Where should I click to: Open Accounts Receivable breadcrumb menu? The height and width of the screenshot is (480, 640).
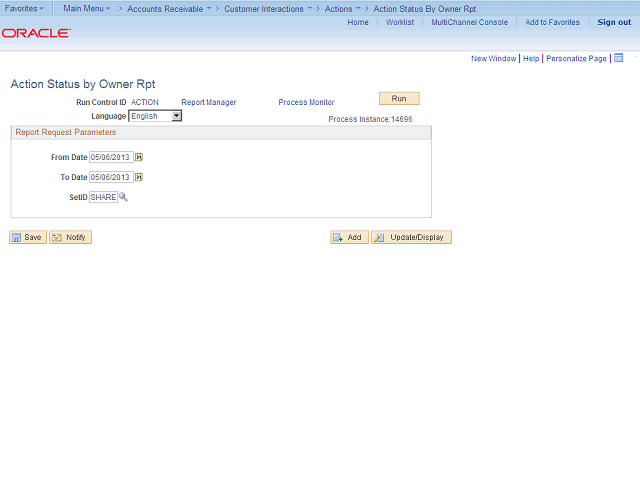[169, 9]
